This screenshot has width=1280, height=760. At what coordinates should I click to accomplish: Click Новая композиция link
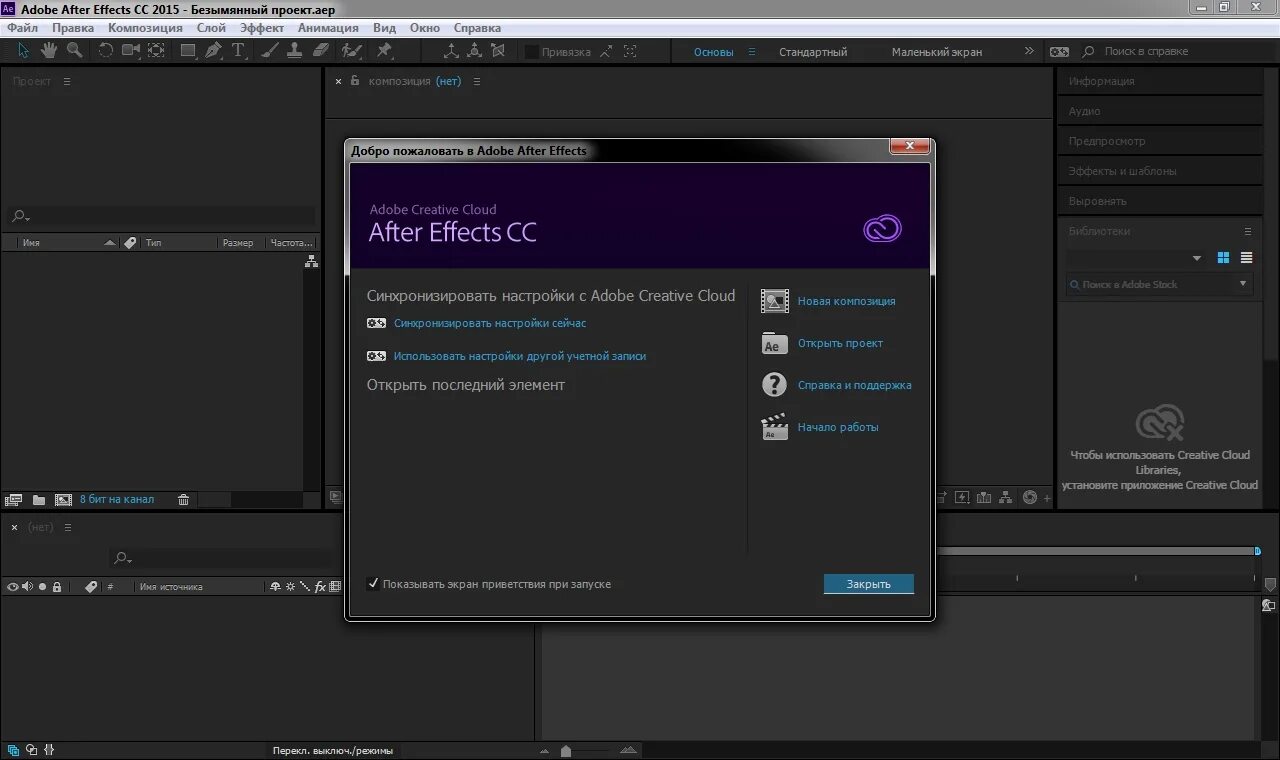(x=846, y=301)
